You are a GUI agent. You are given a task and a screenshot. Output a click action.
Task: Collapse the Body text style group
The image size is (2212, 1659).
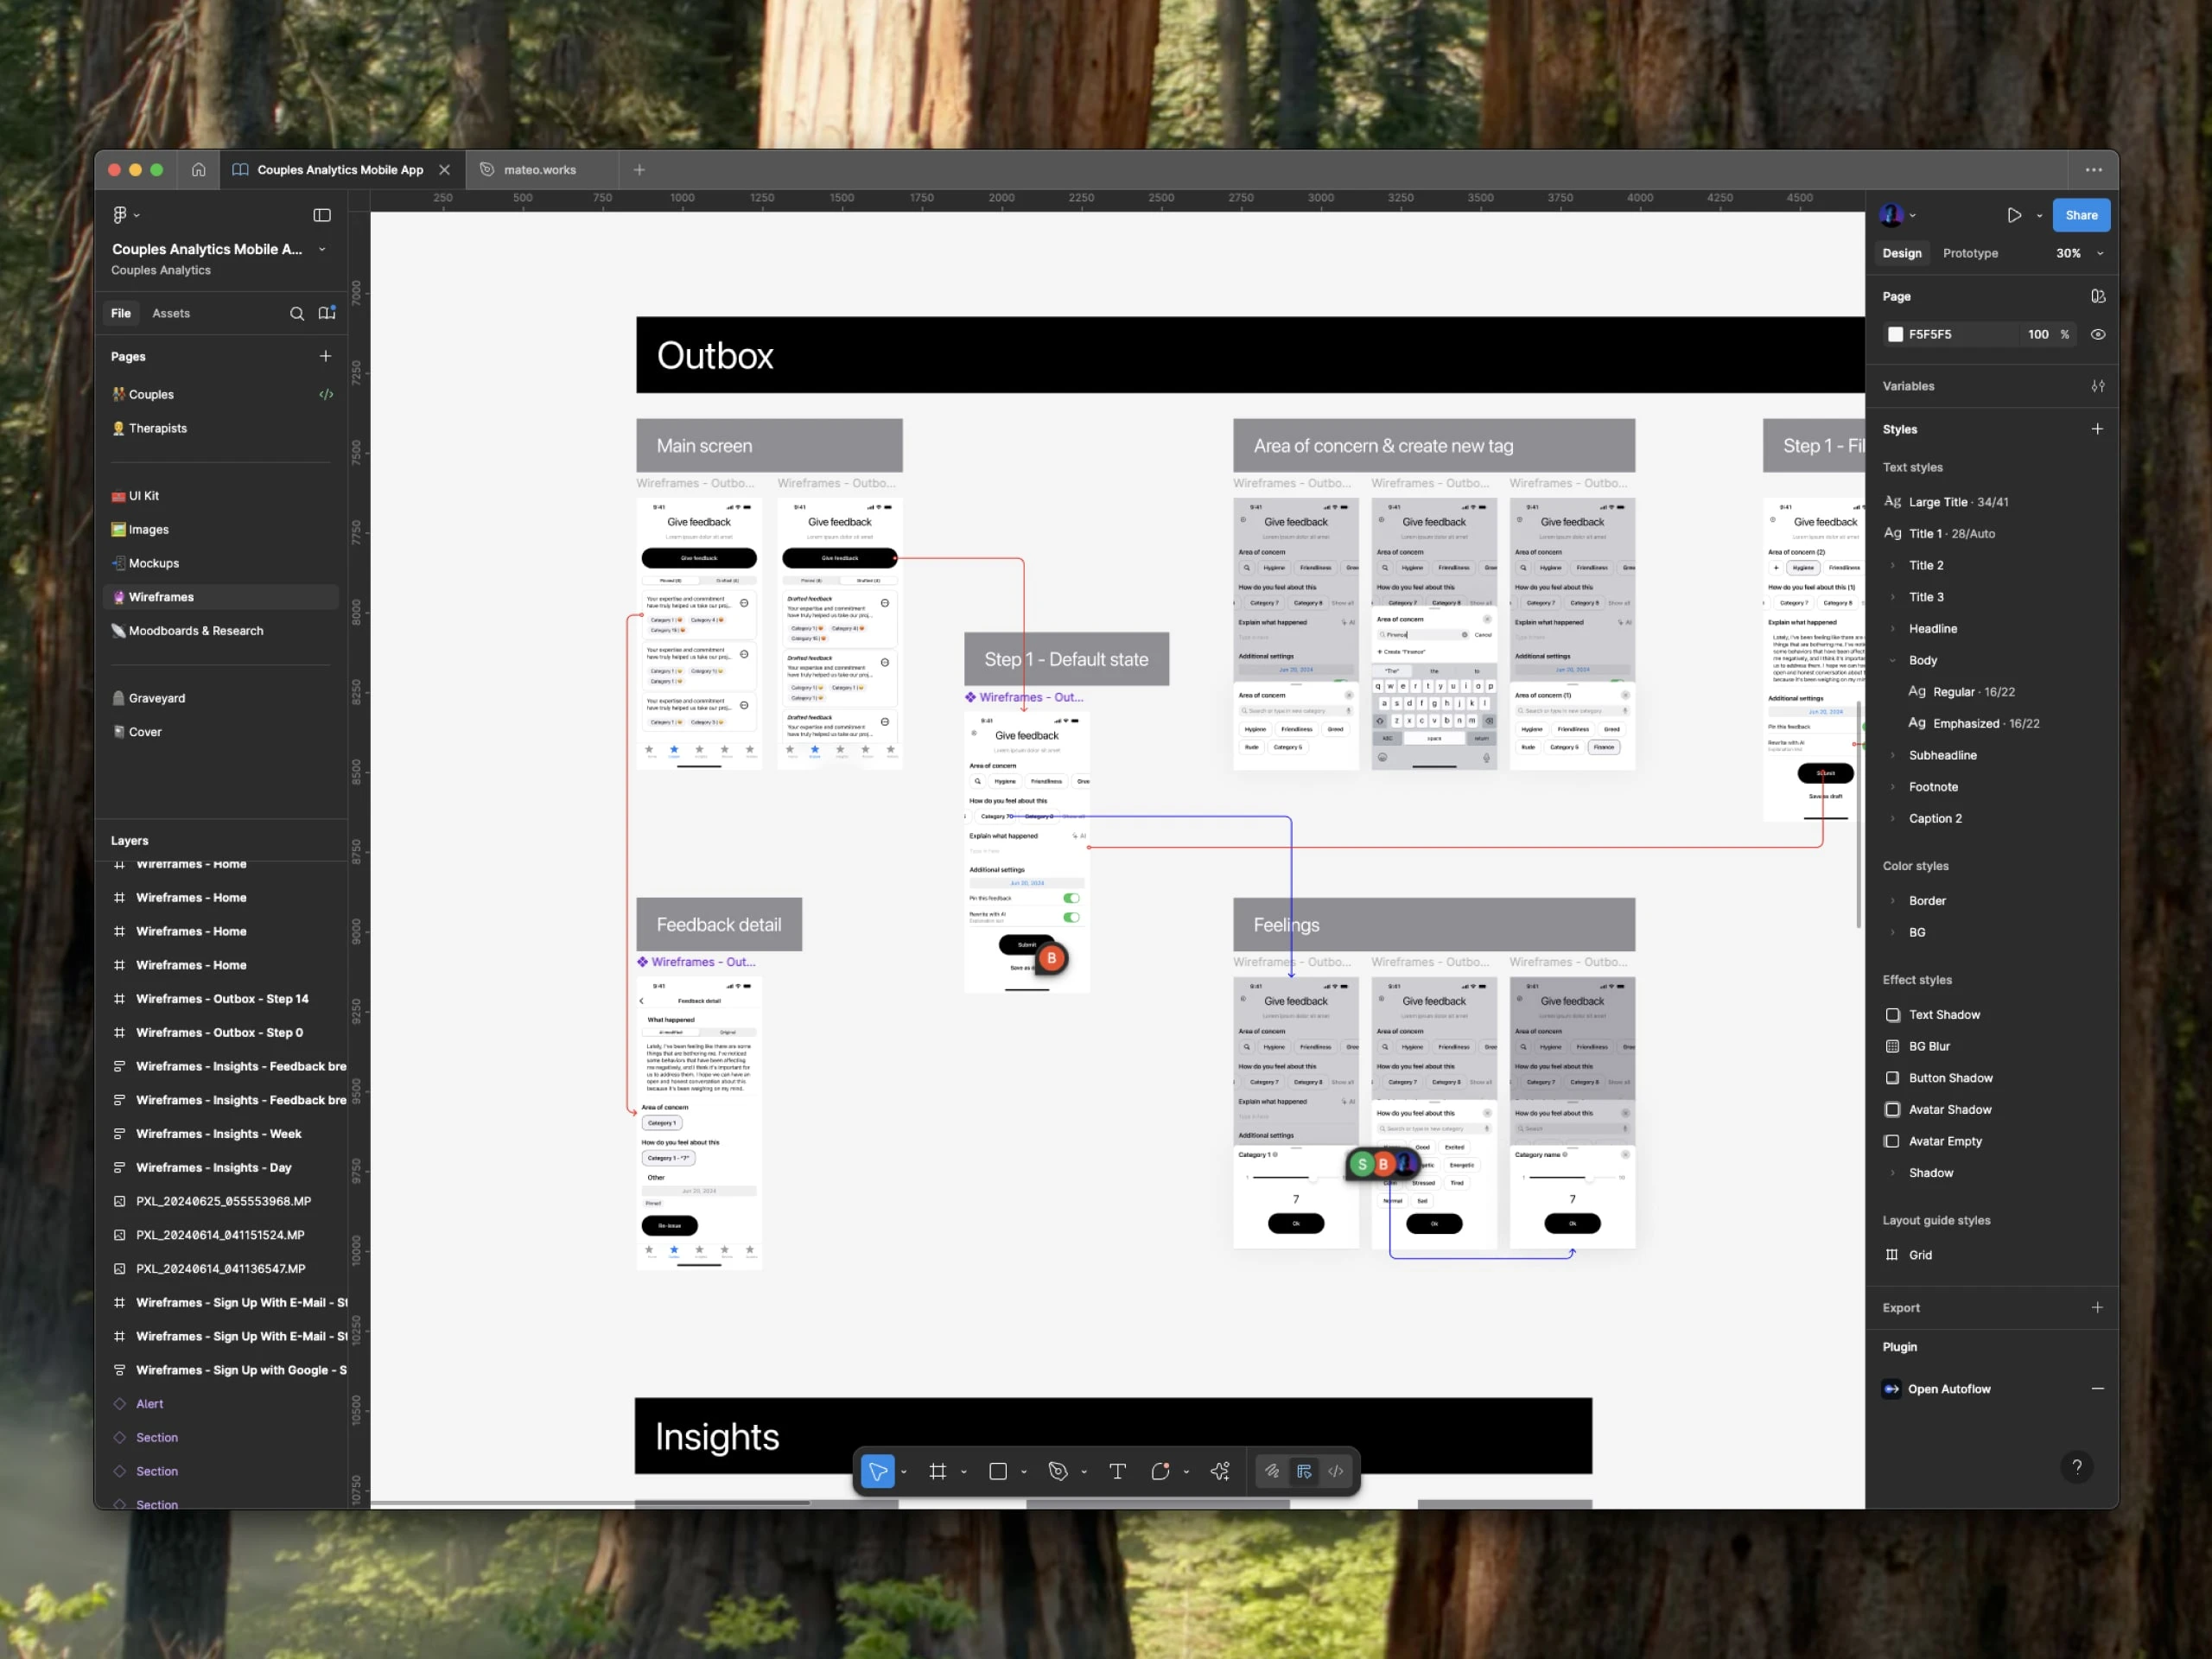[1892, 660]
